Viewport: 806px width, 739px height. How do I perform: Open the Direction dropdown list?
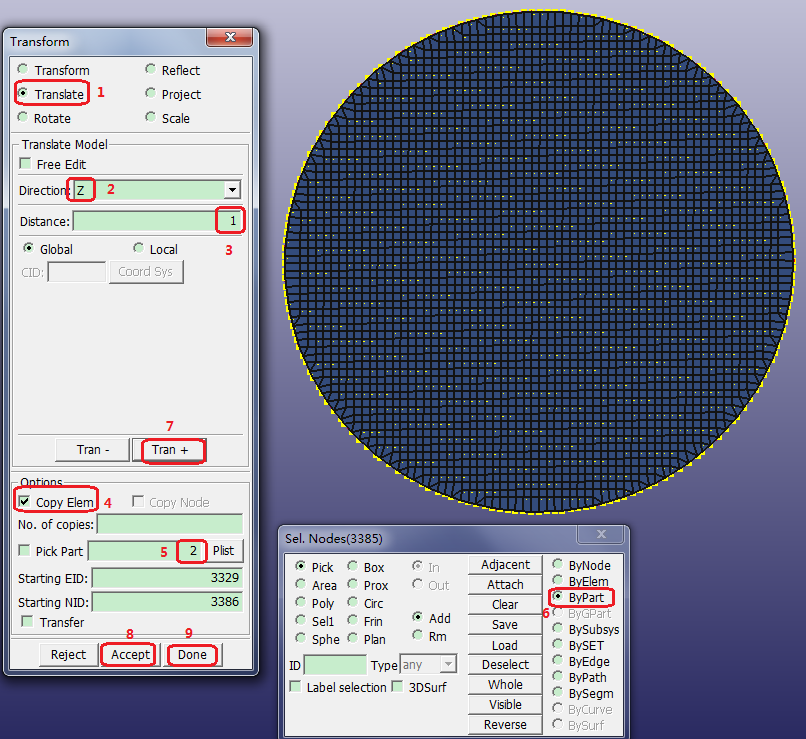pyautogui.click(x=232, y=190)
